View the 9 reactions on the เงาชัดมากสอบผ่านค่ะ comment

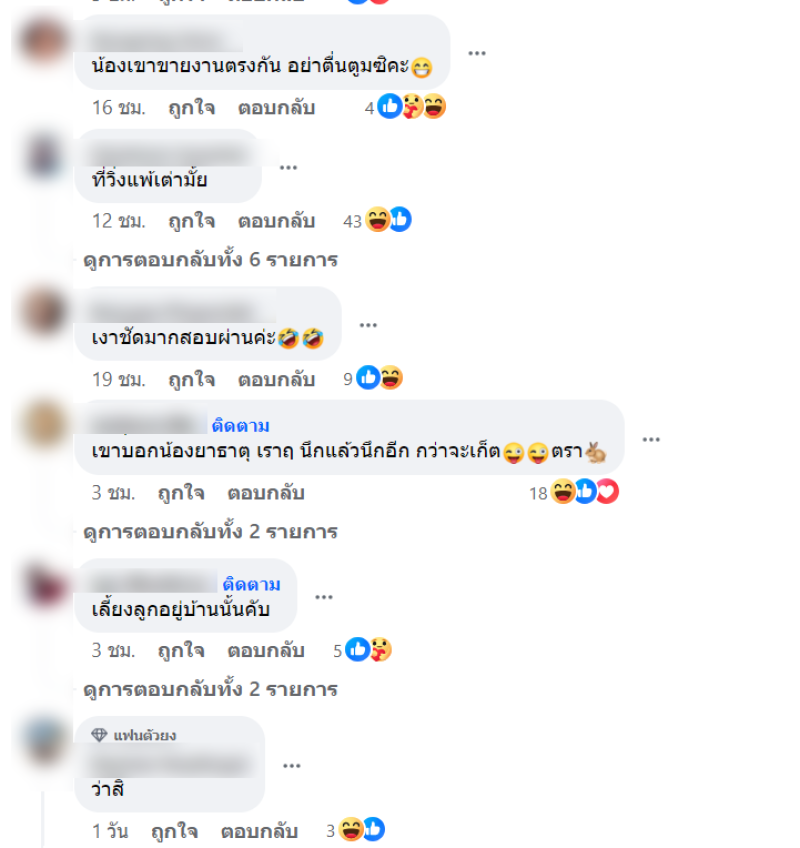point(373,378)
